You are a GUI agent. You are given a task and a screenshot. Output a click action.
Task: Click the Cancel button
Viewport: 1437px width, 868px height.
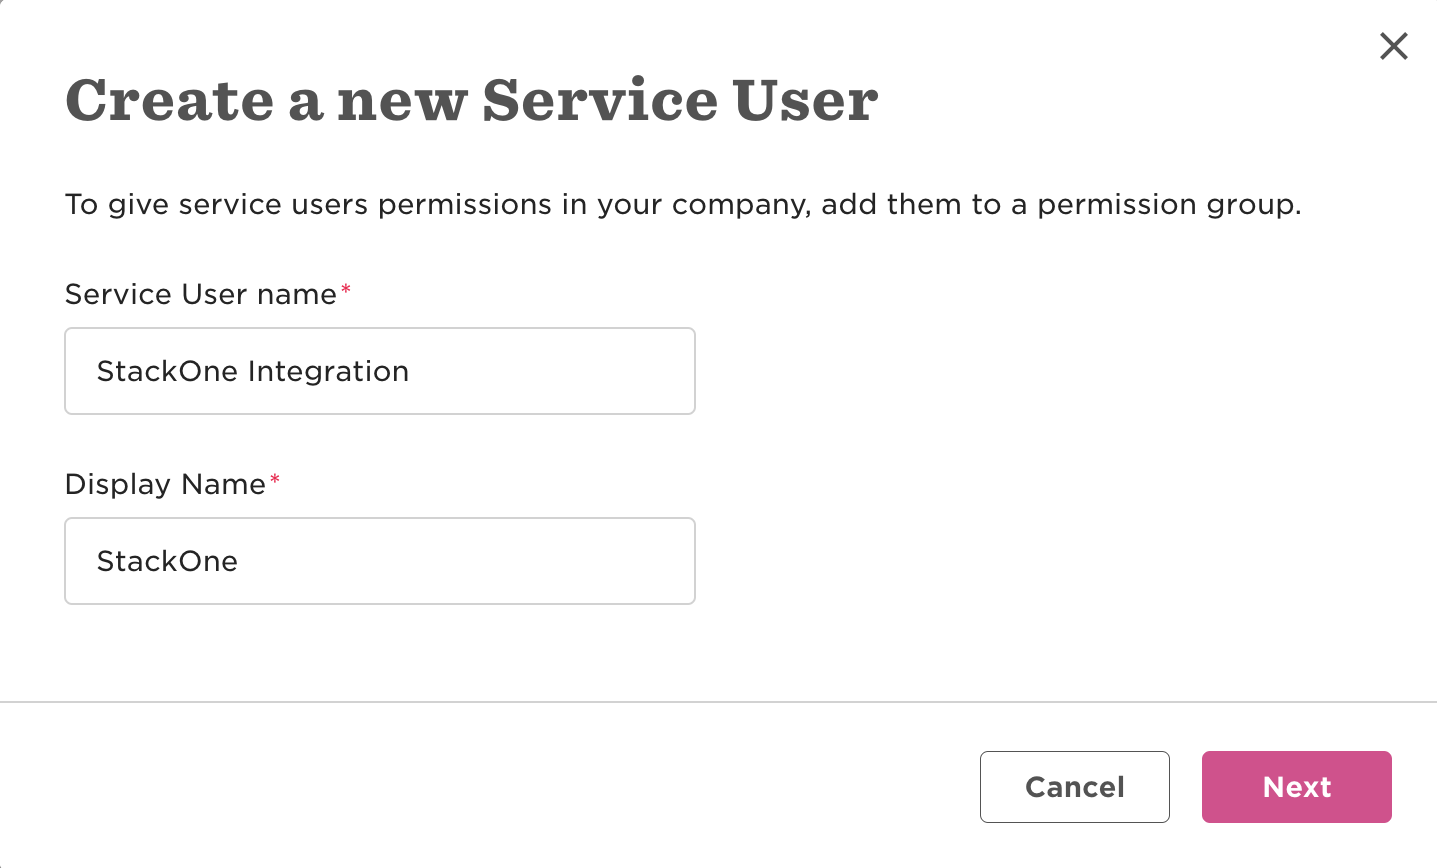click(1074, 787)
